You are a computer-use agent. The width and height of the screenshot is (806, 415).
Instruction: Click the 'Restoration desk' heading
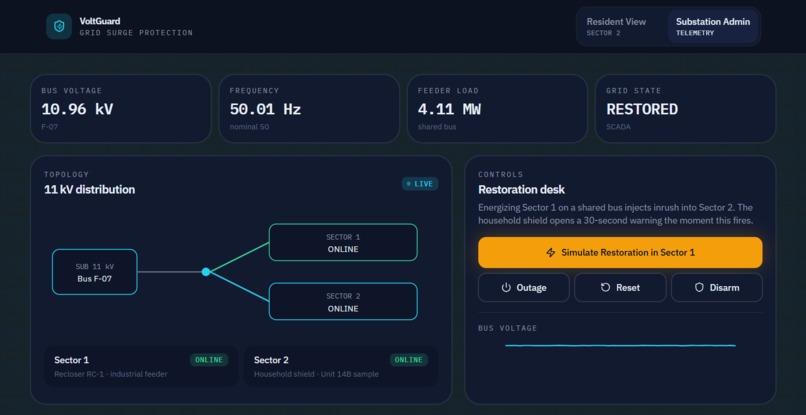click(x=521, y=190)
